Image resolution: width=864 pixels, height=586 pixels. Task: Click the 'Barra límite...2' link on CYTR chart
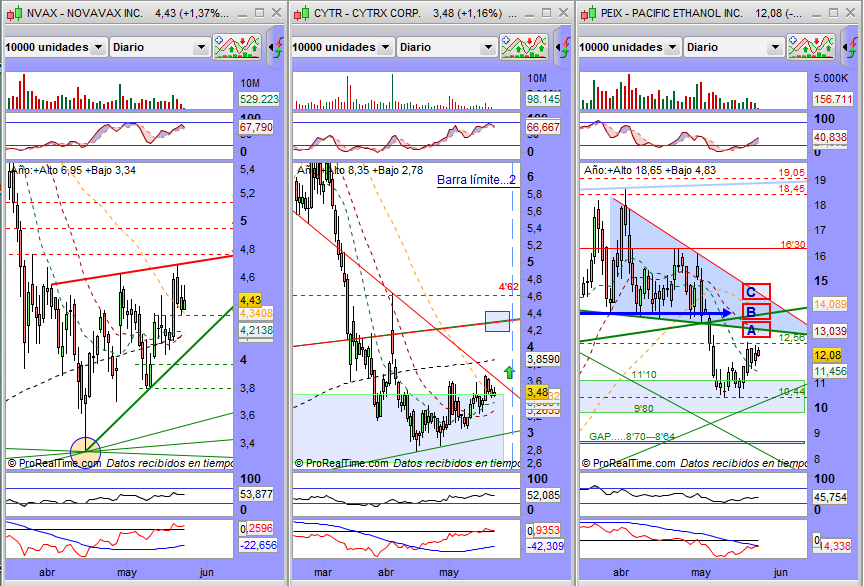click(x=476, y=180)
